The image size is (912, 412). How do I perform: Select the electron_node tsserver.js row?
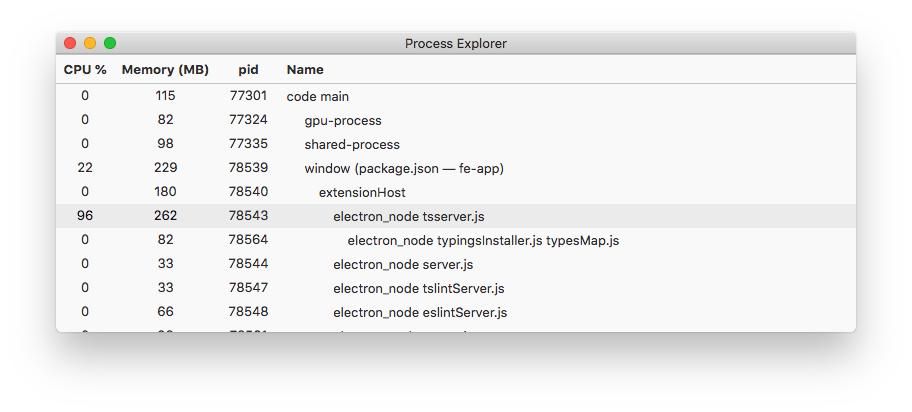[408, 216]
